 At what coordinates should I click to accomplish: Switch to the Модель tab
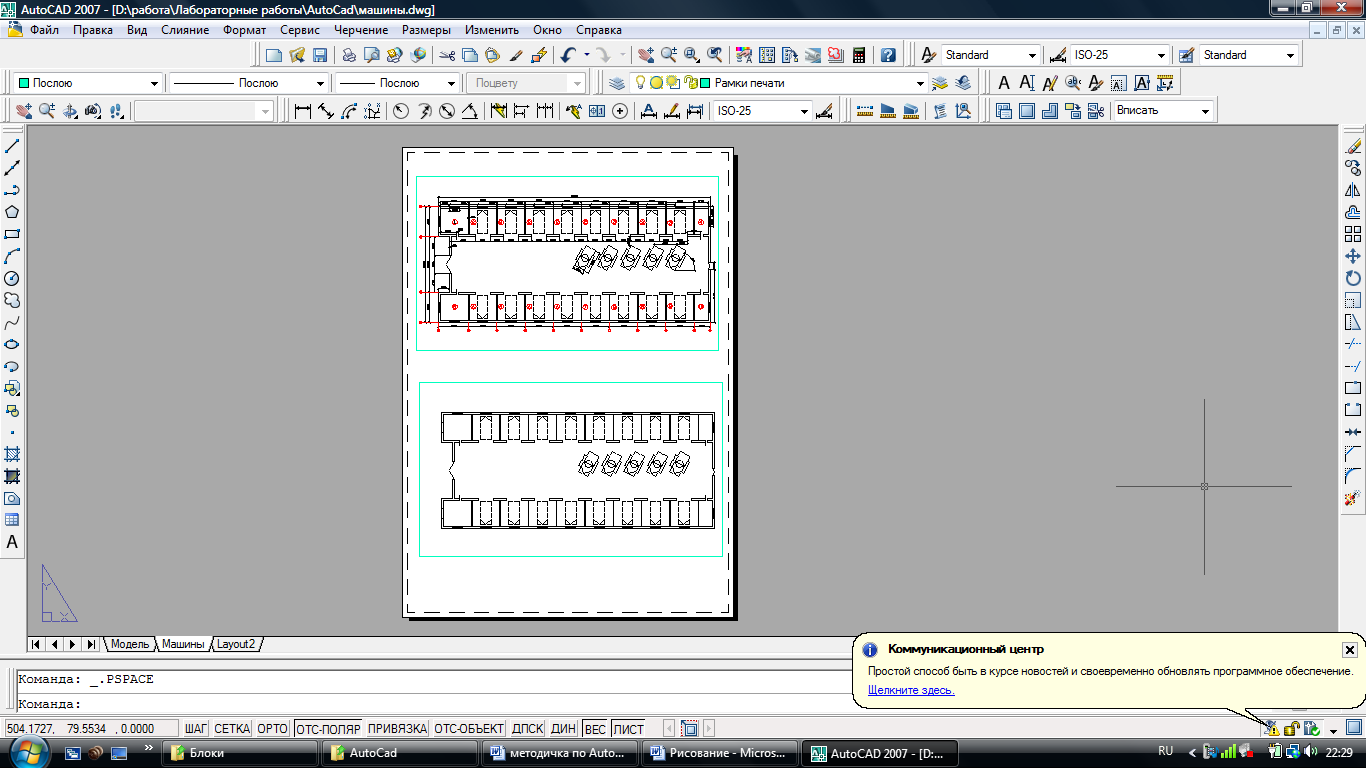tap(129, 644)
